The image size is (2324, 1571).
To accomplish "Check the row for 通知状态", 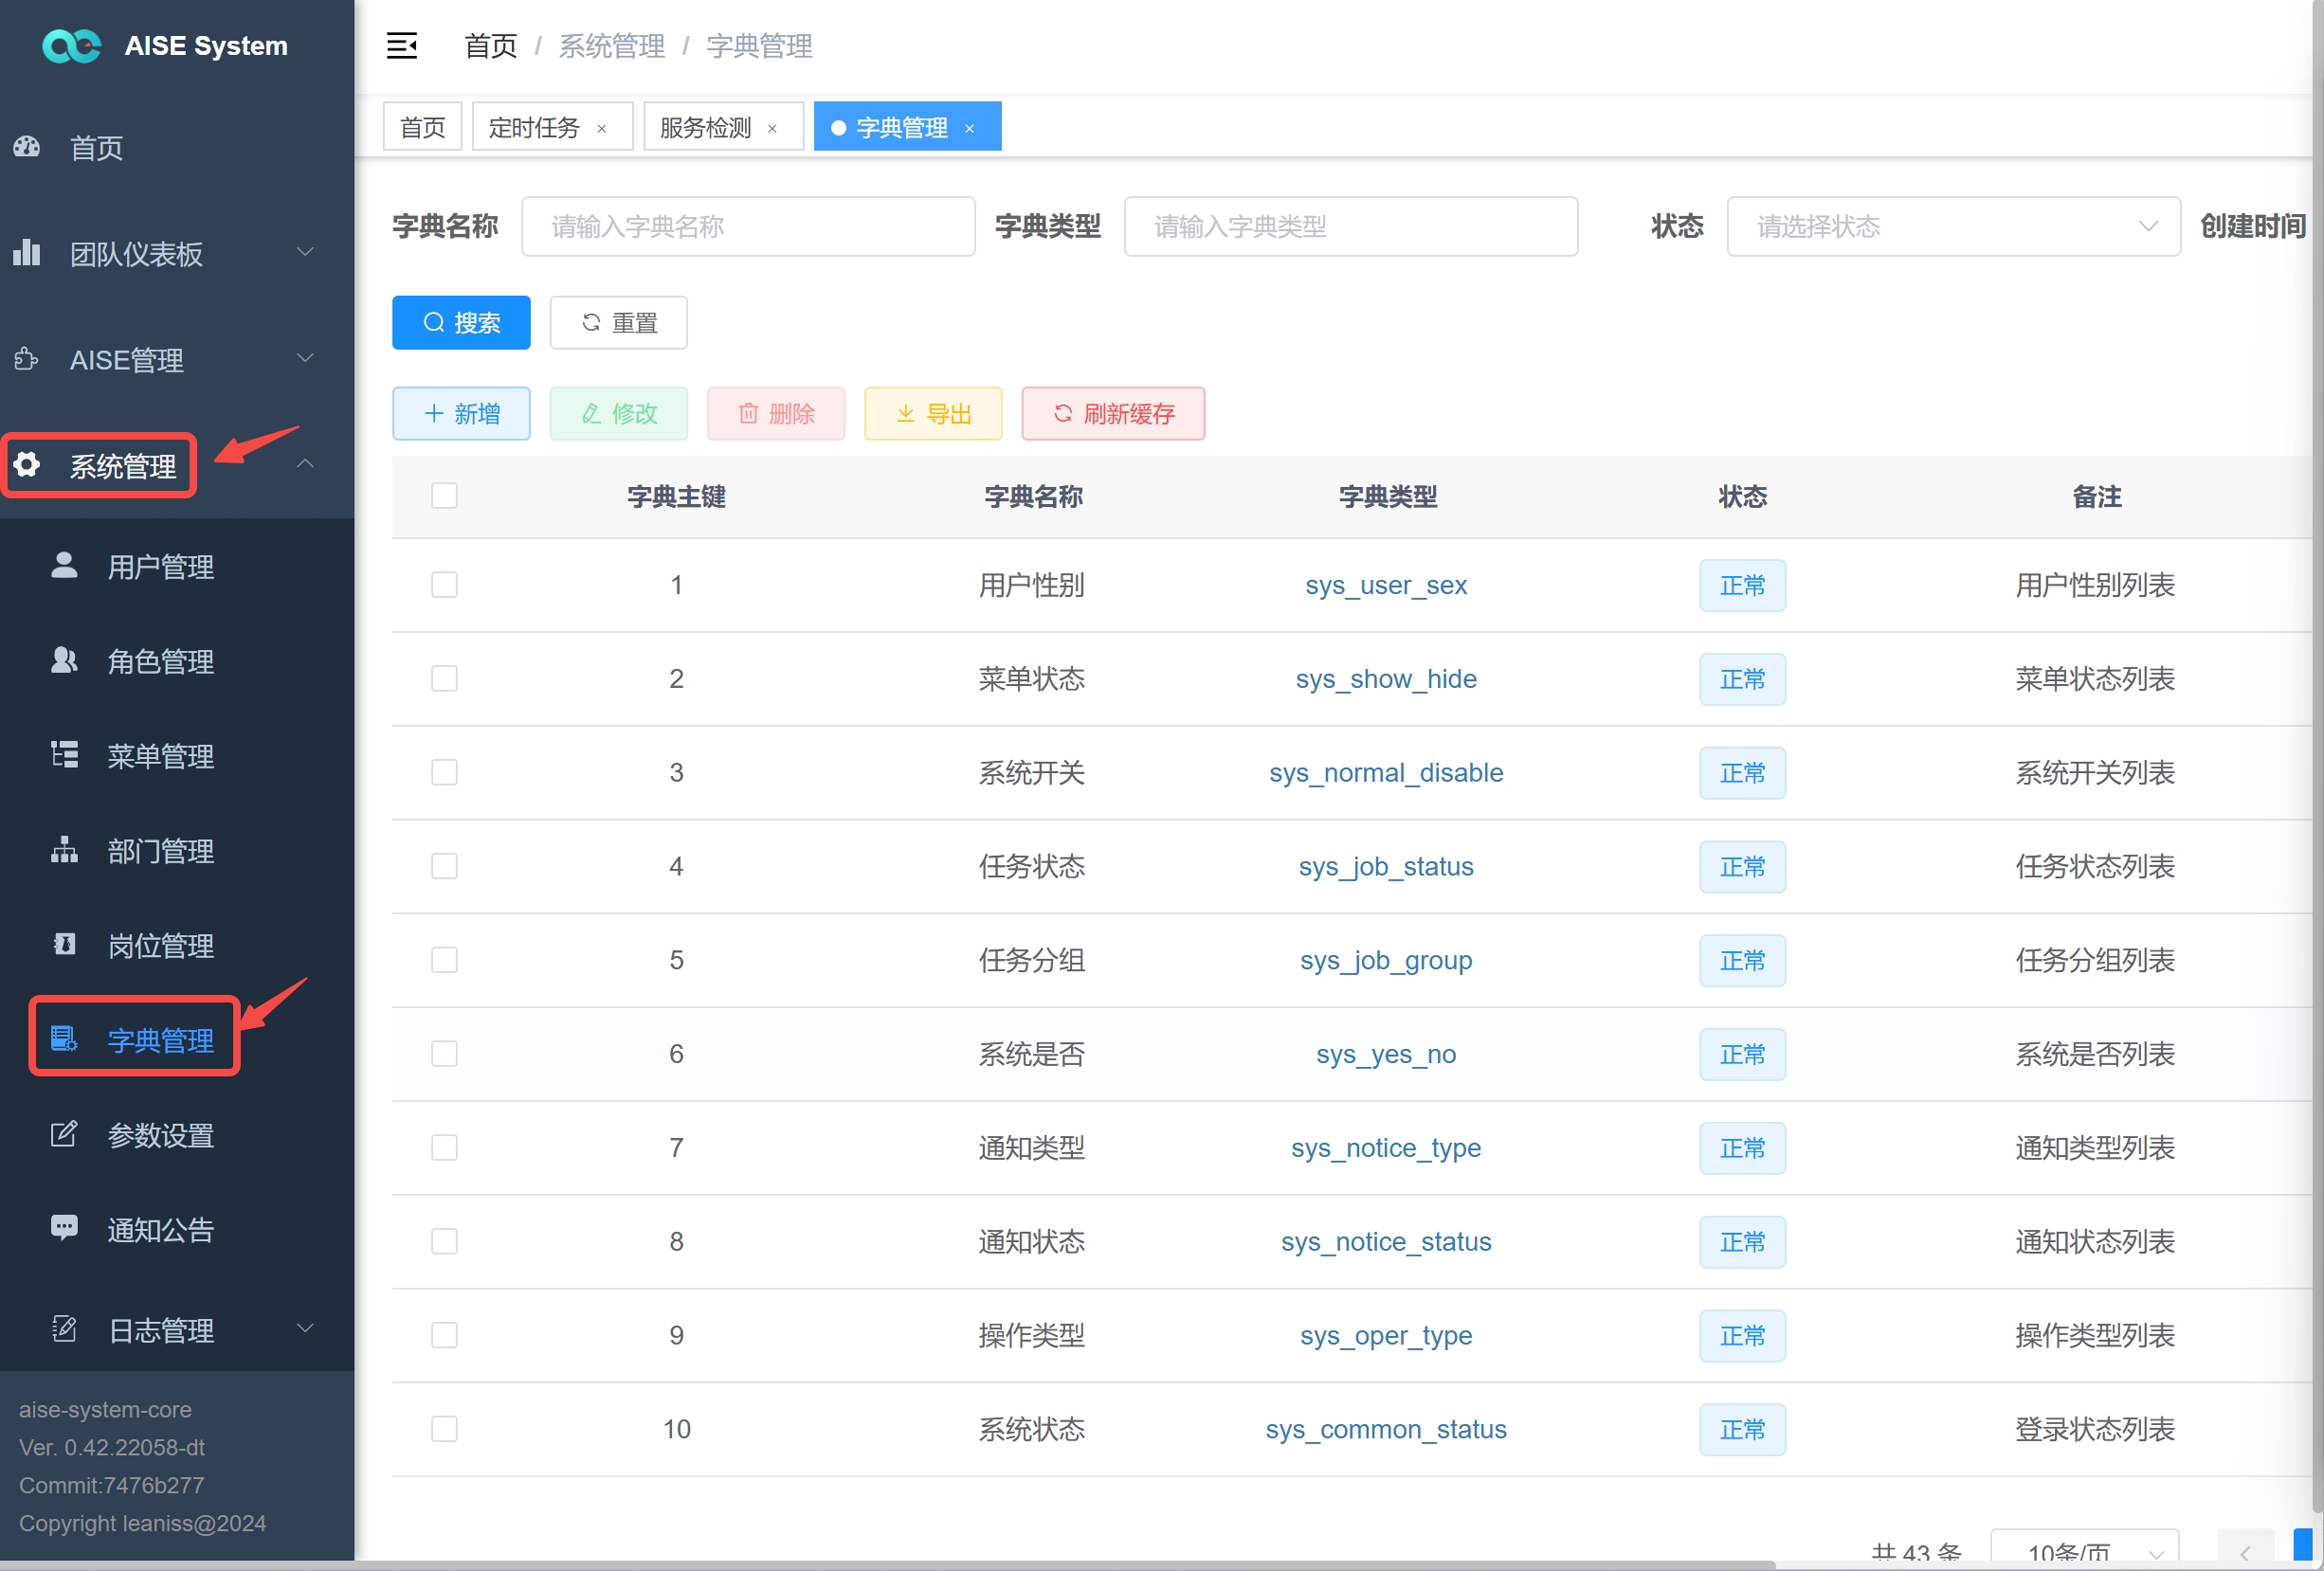I will click(444, 1242).
